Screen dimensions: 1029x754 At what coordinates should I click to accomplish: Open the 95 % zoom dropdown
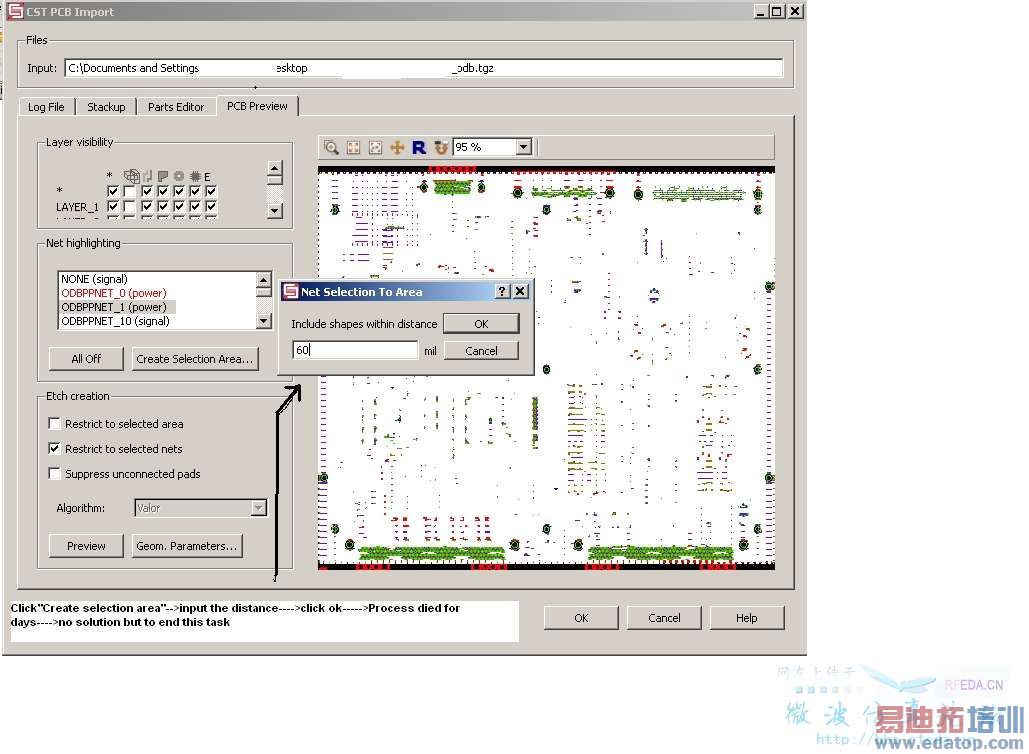click(x=523, y=147)
